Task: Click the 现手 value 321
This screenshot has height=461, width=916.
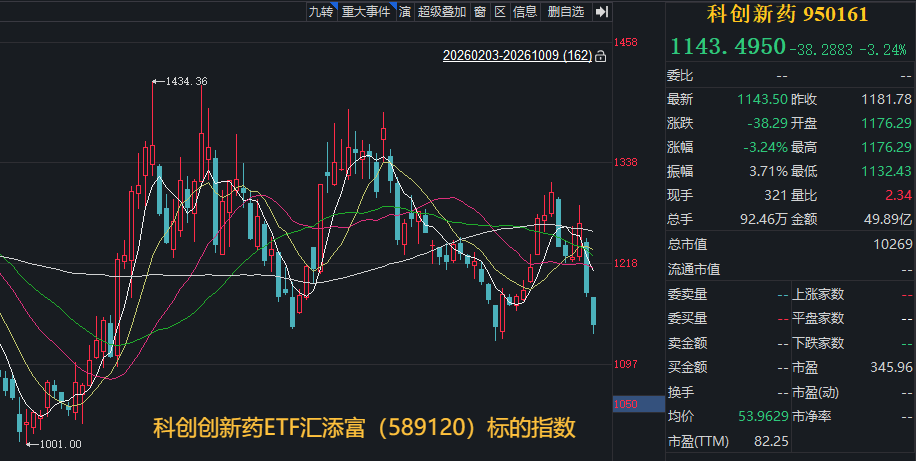Action: [x=776, y=195]
